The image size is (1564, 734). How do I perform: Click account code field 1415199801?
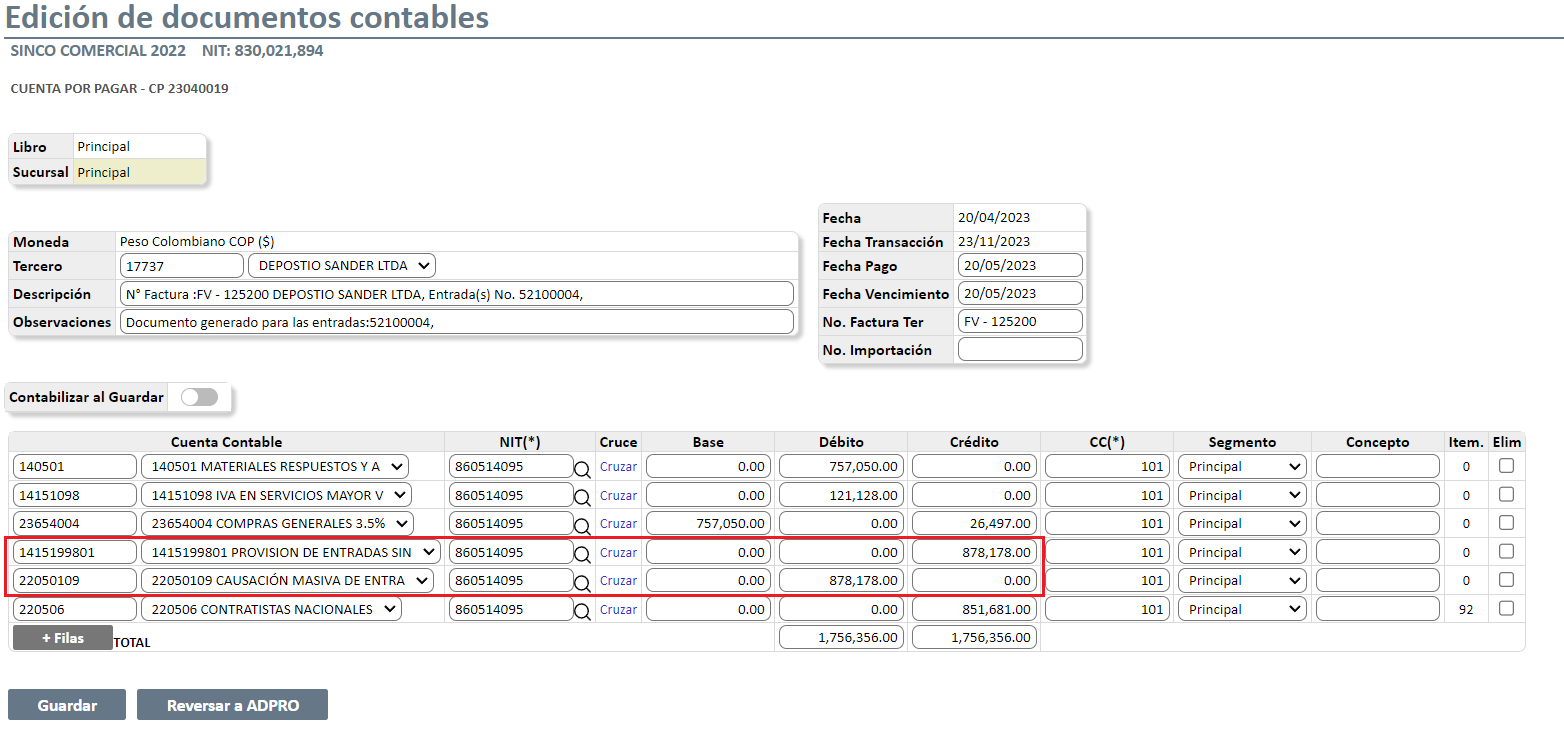[x=75, y=552]
